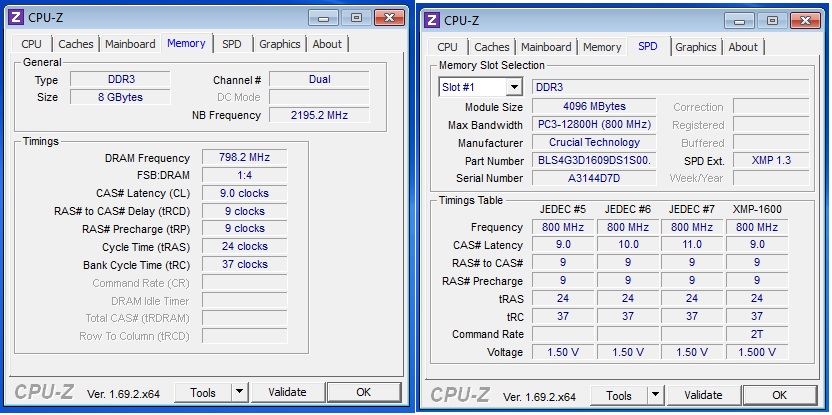Click the JEDEC #5 column header
The image size is (832, 415).
[562, 210]
